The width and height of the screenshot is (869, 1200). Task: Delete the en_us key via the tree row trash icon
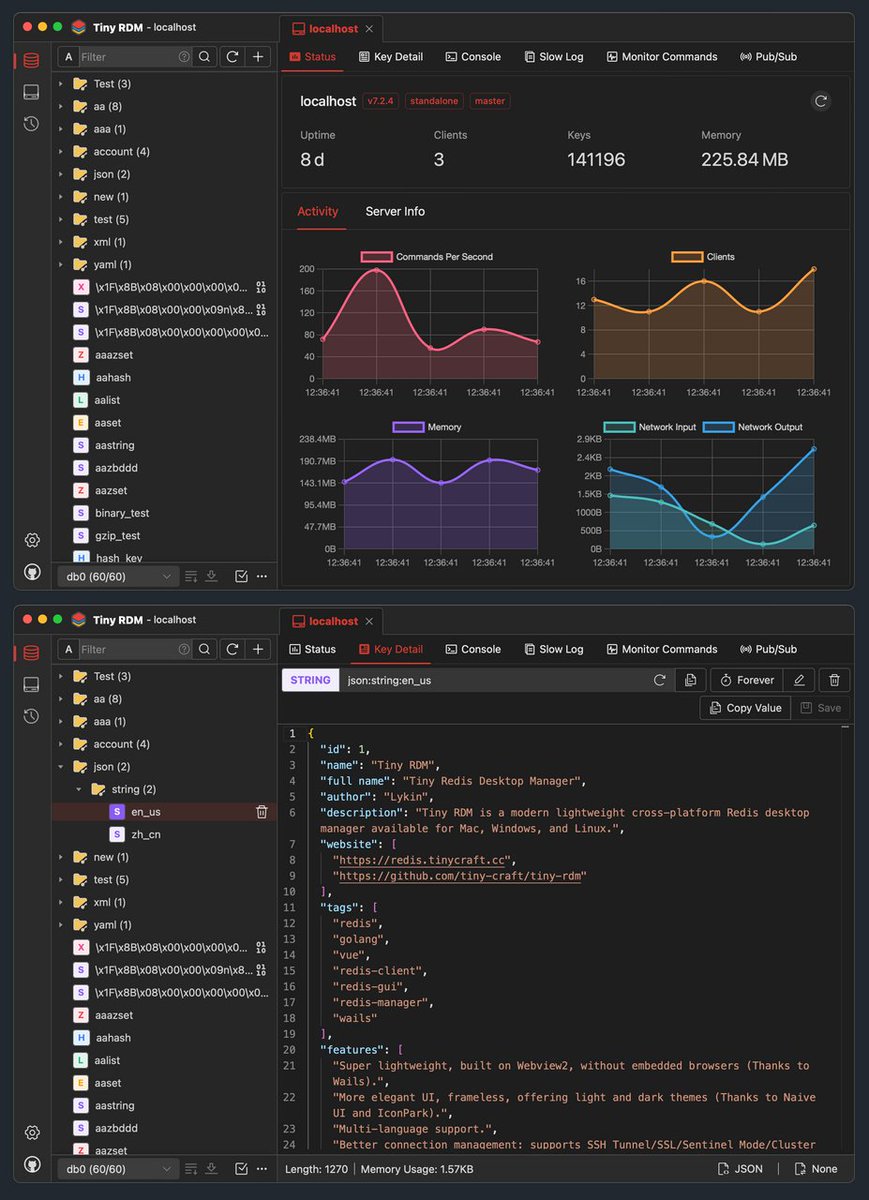point(262,812)
